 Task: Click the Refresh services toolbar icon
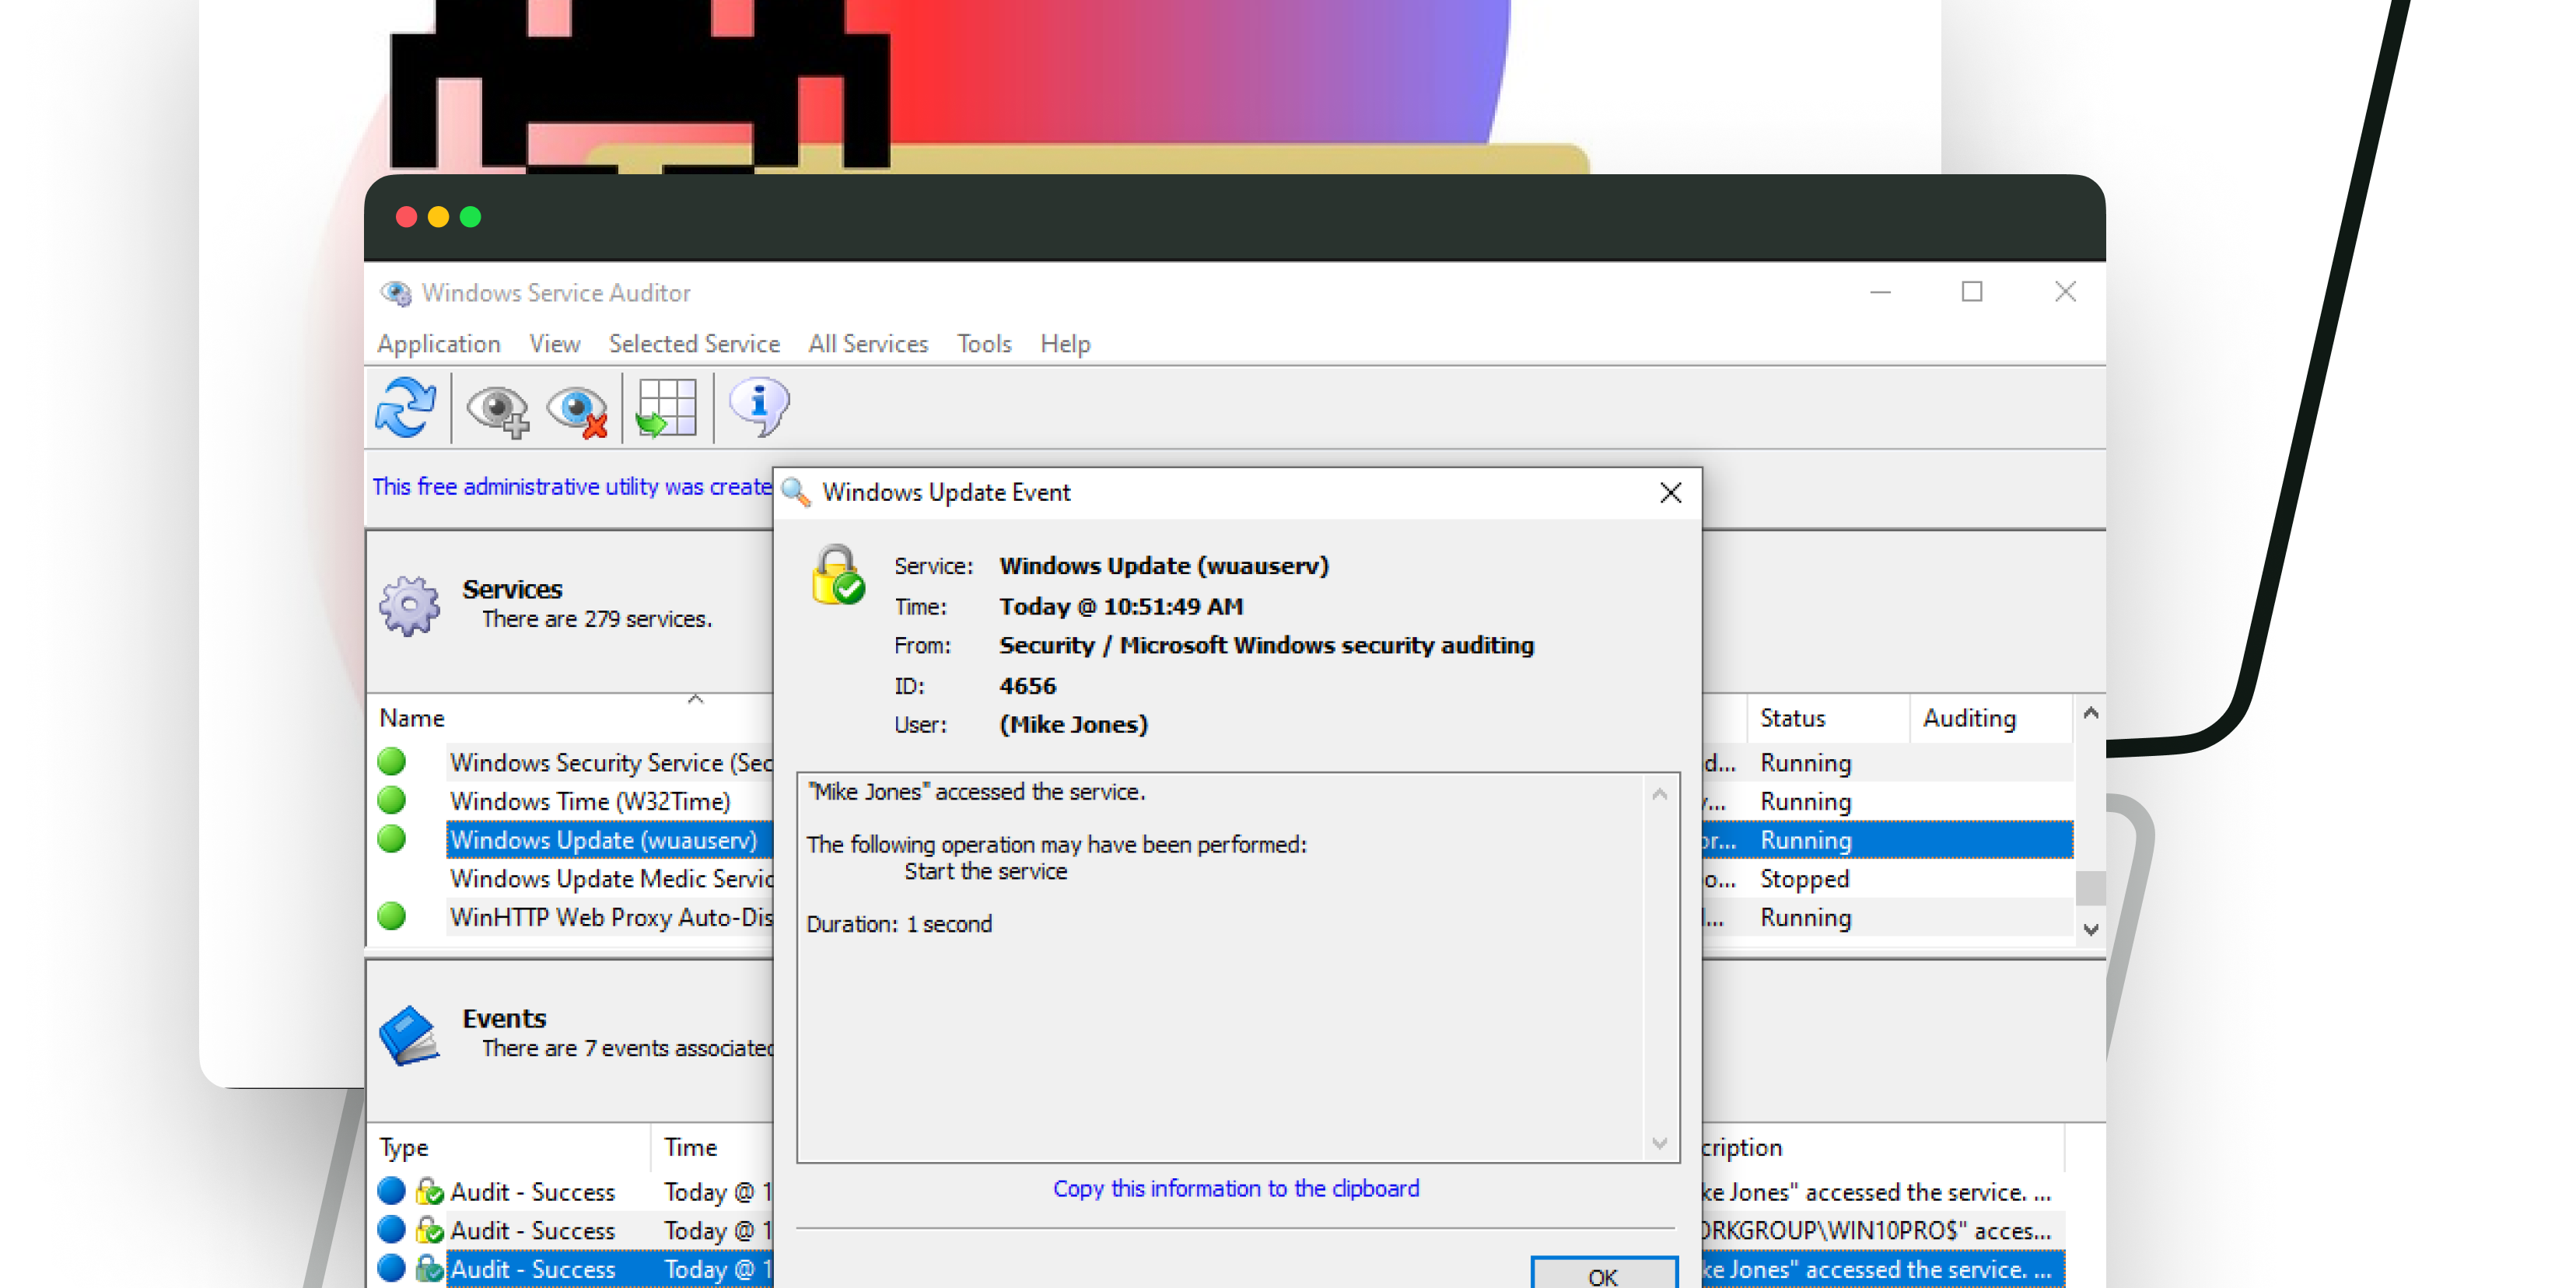(405, 408)
